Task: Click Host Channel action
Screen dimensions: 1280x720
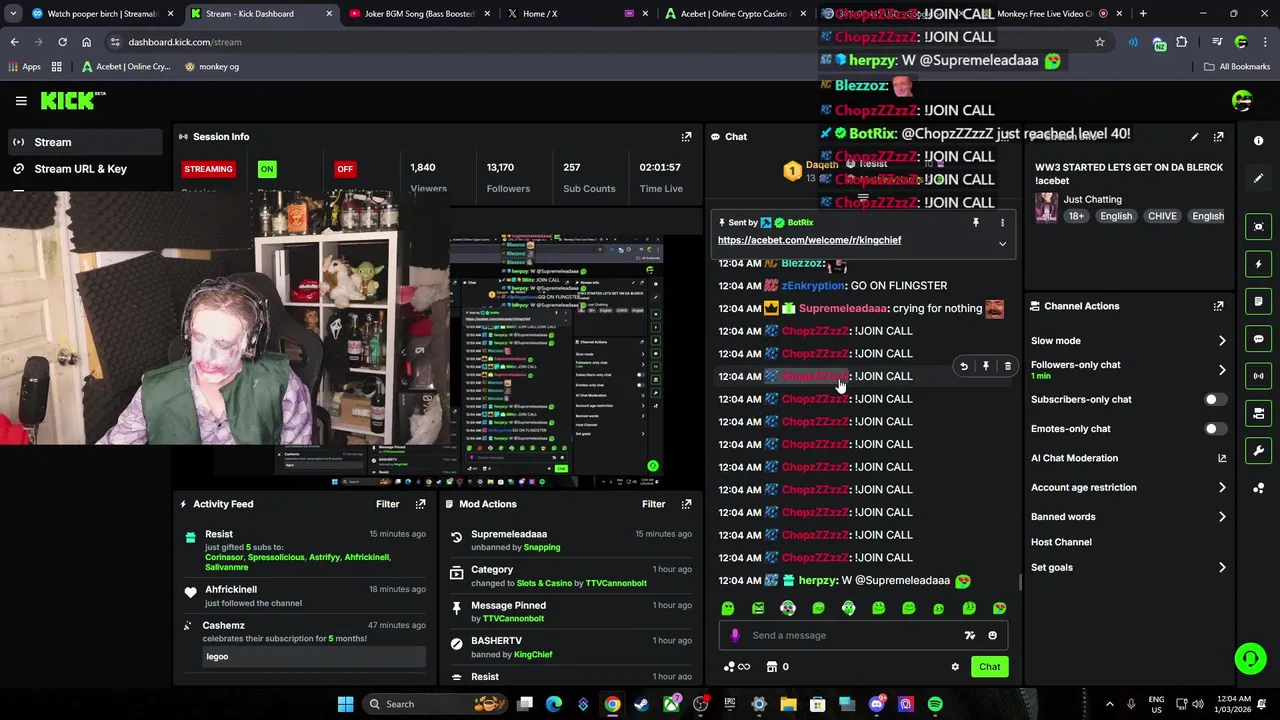Action: click(x=1061, y=542)
